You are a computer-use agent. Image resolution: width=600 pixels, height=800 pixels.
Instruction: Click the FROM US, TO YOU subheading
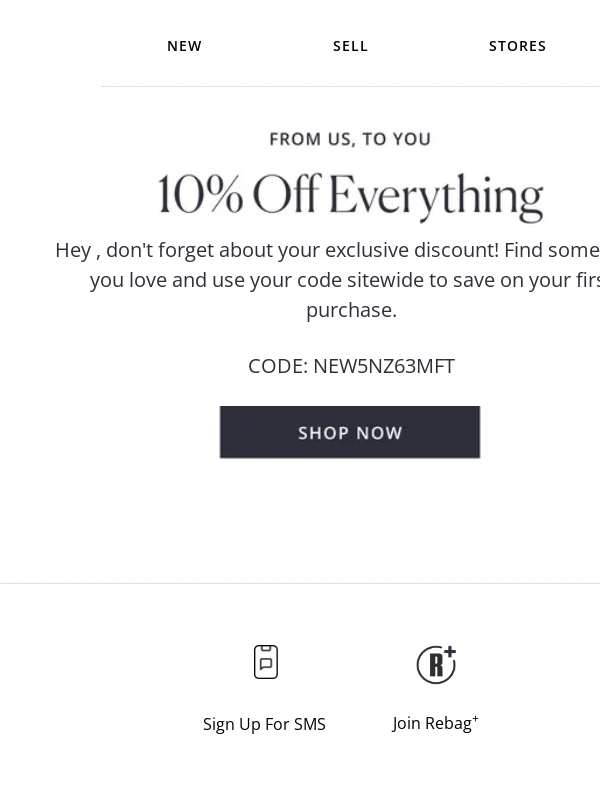351,139
